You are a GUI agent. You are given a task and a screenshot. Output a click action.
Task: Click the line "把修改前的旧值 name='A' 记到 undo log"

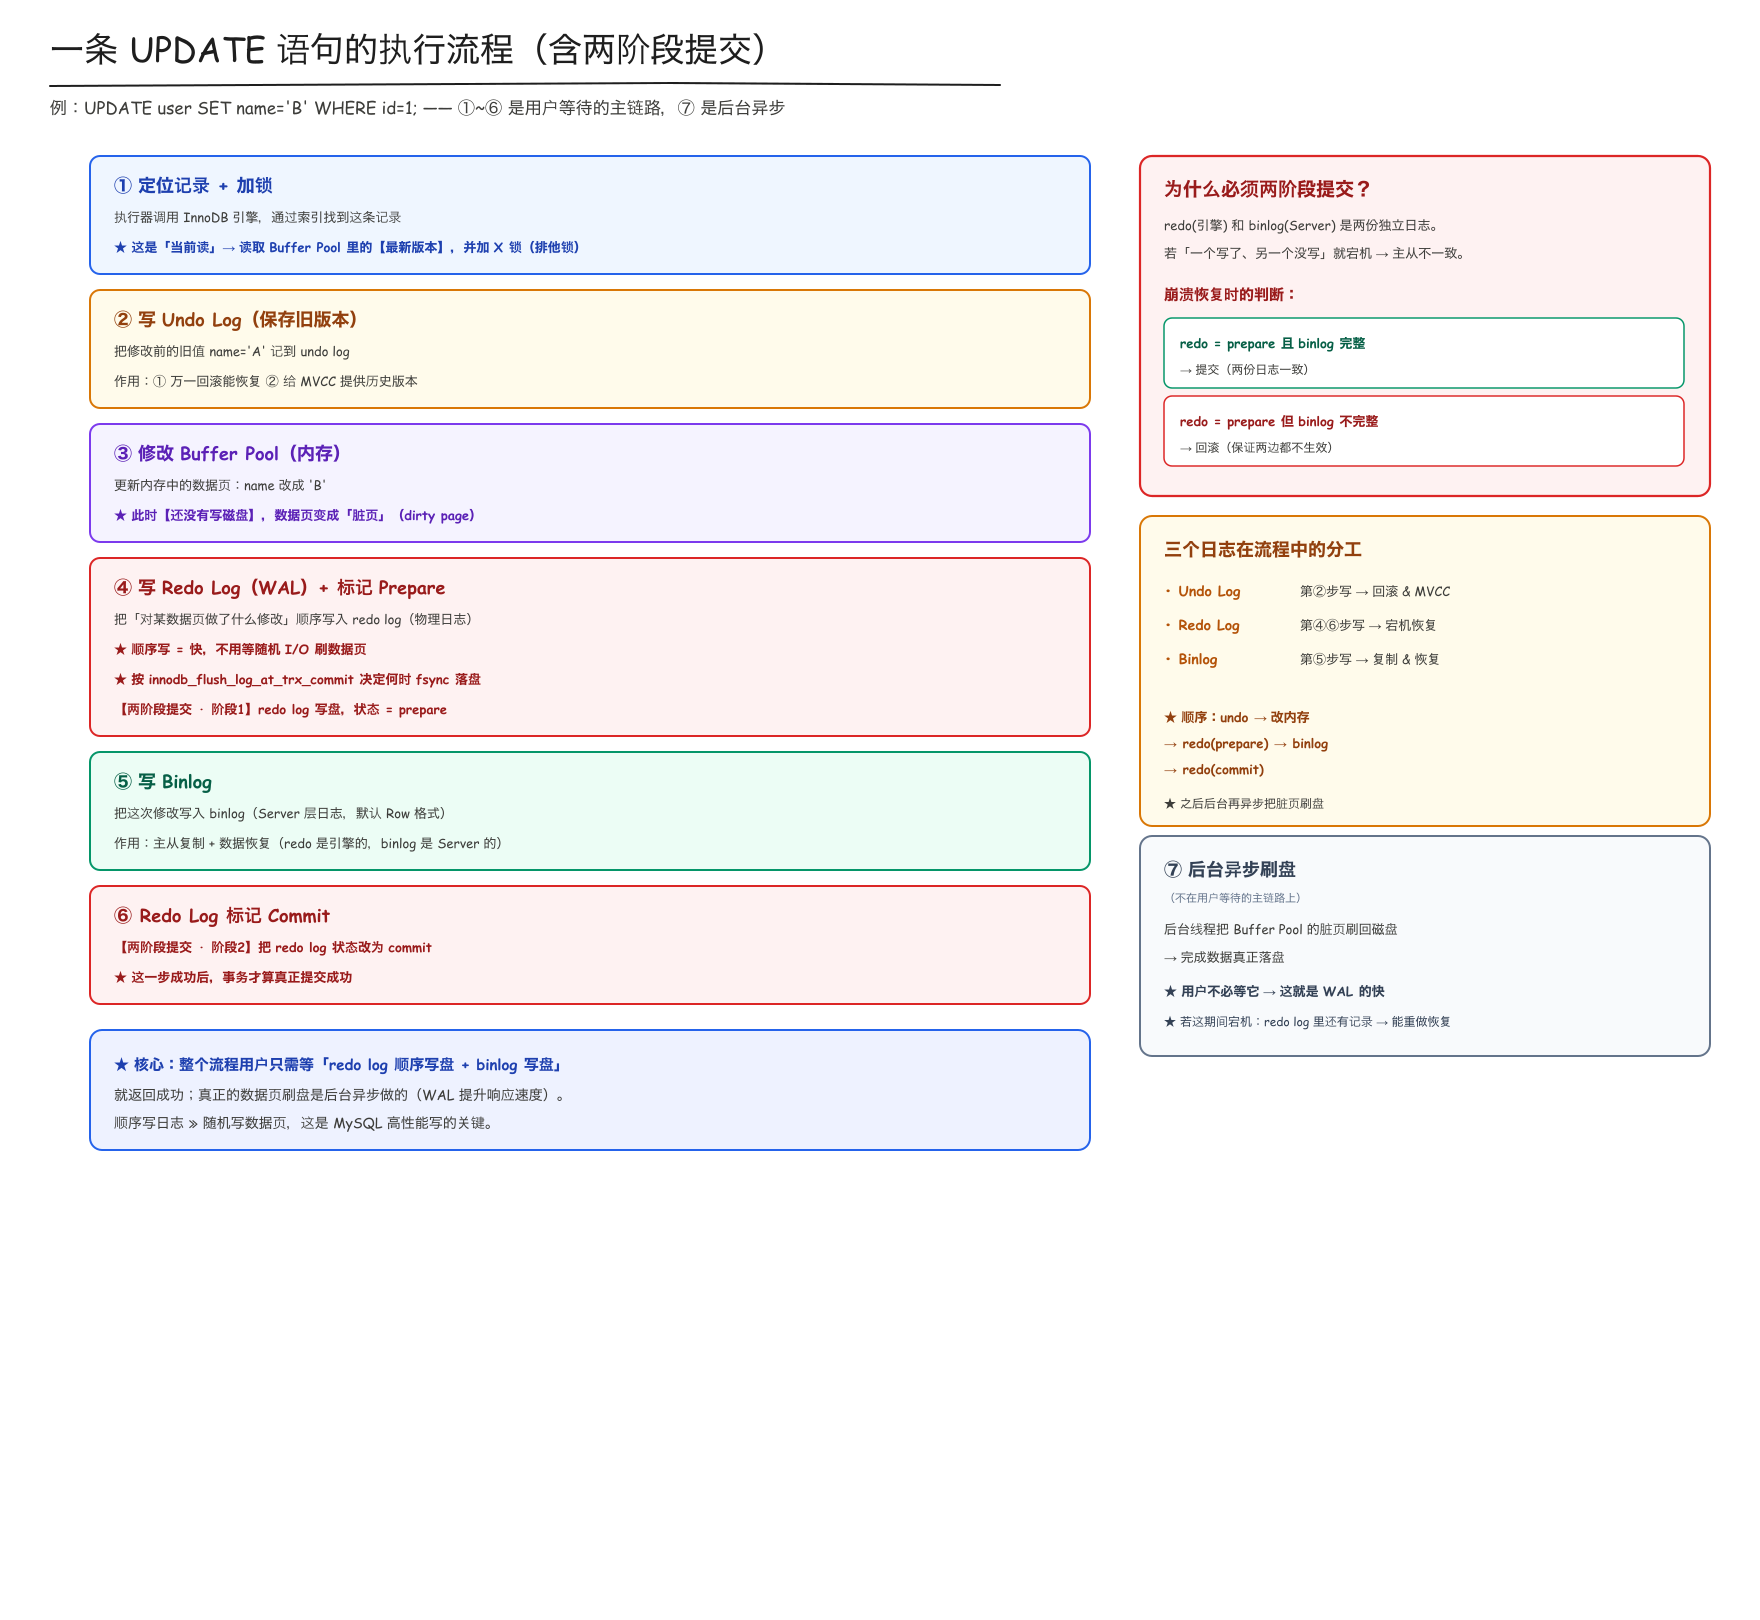[x=232, y=351]
